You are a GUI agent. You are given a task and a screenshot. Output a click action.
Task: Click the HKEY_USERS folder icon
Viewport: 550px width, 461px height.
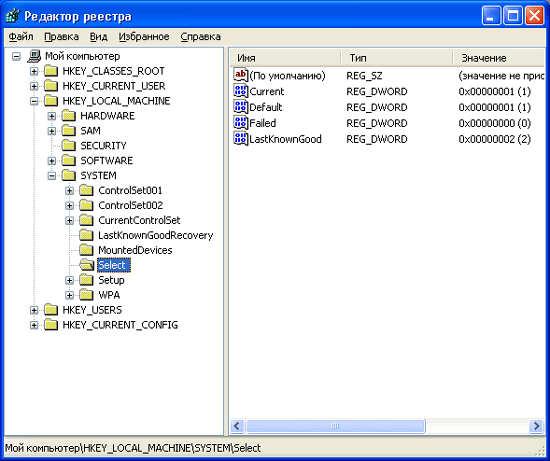click(x=51, y=310)
